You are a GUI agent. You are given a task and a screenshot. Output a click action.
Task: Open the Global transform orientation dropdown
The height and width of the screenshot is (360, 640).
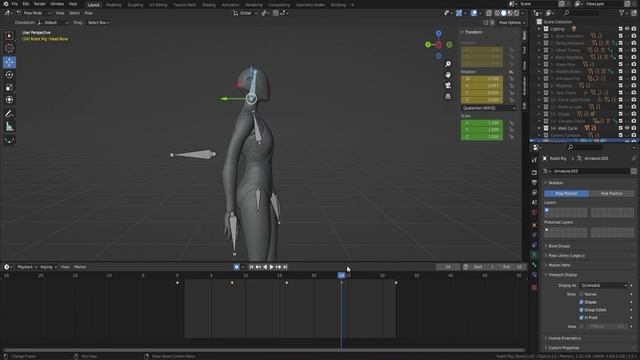coord(246,13)
